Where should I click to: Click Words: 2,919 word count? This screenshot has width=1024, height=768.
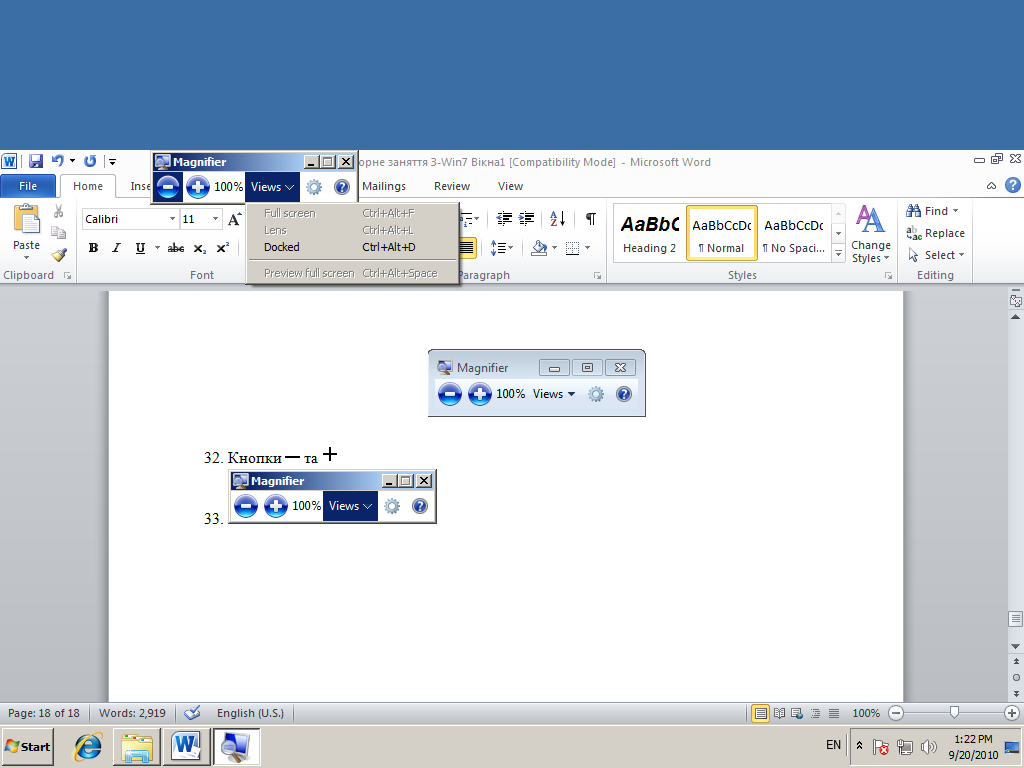pos(132,713)
